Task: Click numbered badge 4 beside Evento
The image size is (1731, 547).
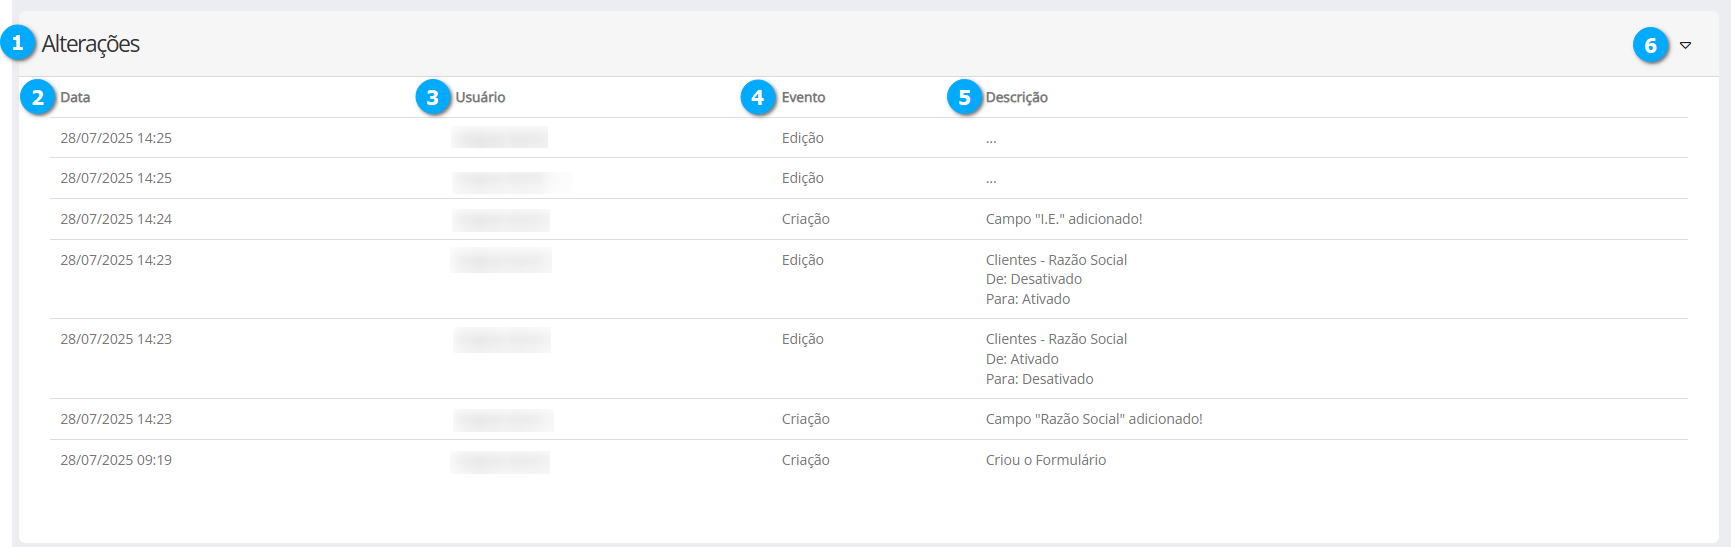Action: [x=758, y=97]
